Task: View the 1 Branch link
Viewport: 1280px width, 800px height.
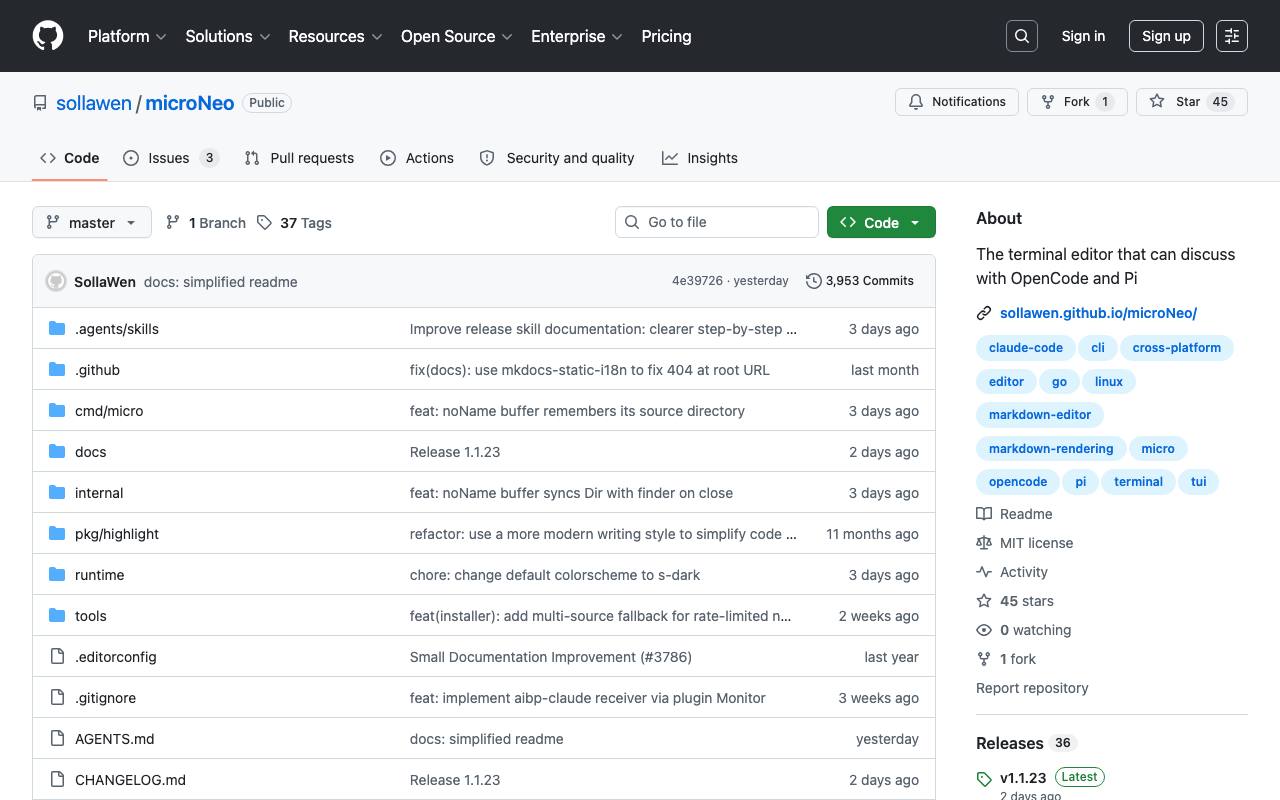Action: 206,223
